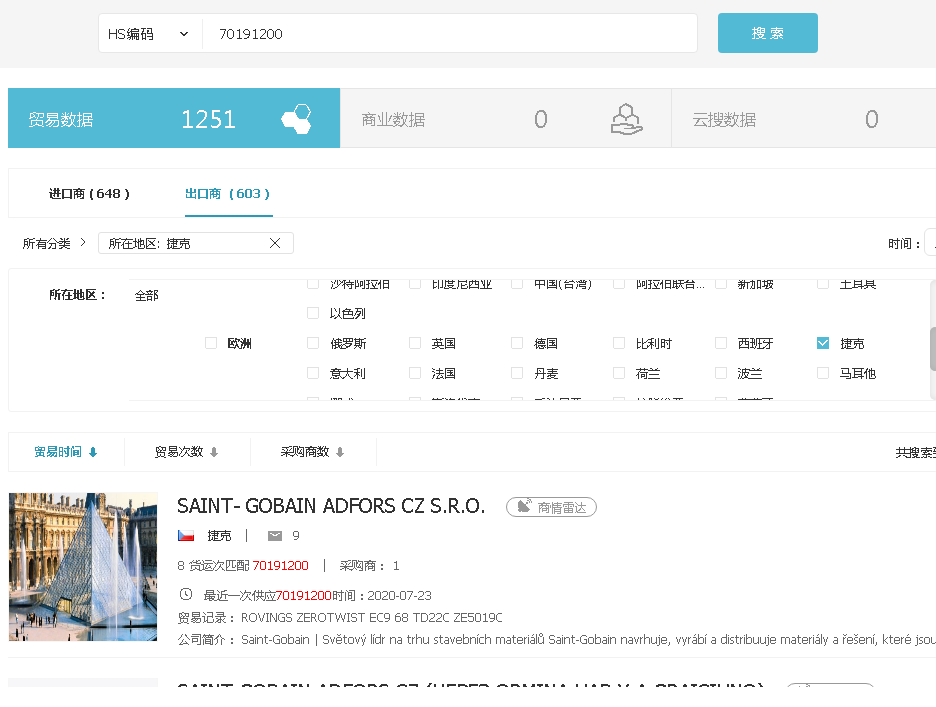936x707 pixels.
Task: Click the 采购商数 sort arrow icon
Action: (340, 453)
